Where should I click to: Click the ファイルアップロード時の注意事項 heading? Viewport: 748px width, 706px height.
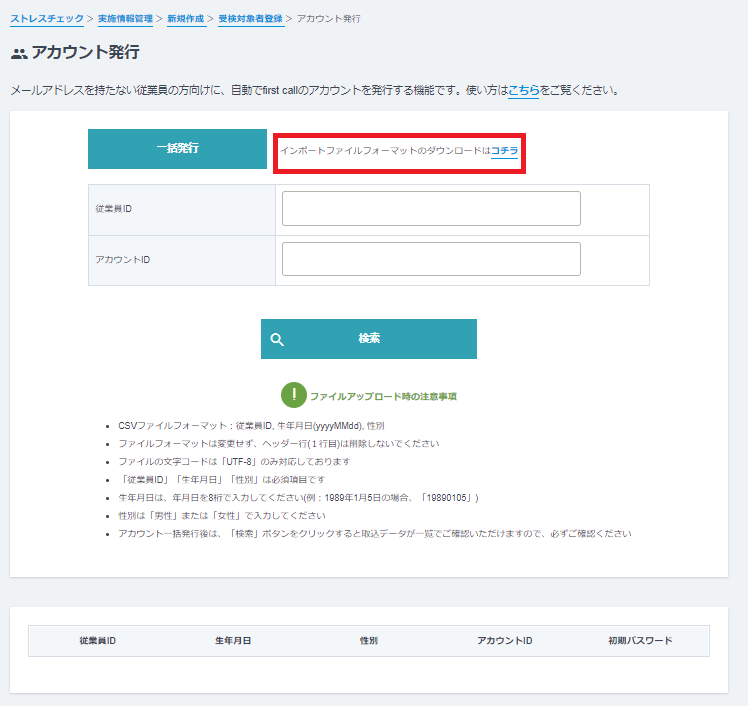[383, 396]
